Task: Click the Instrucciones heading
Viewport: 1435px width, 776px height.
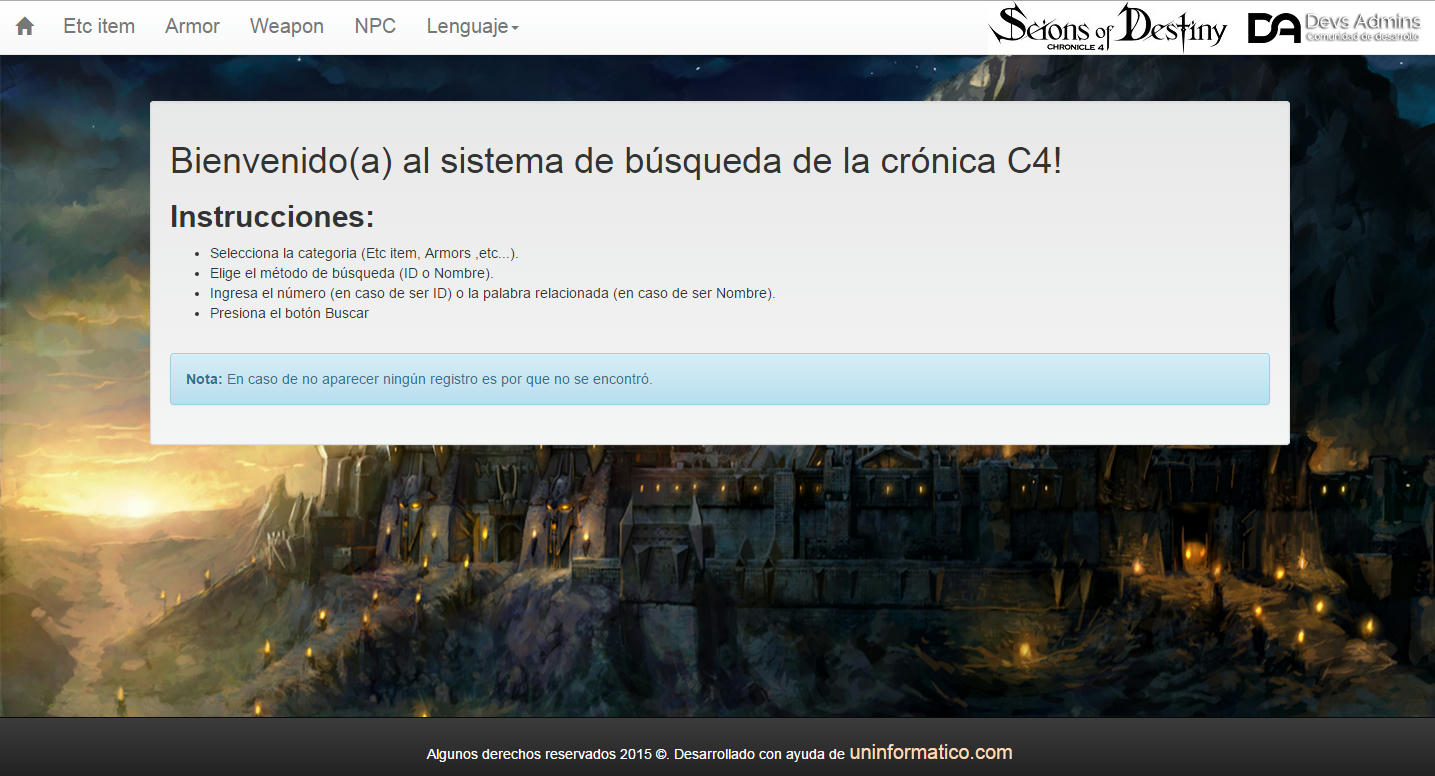Action: click(272, 217)
